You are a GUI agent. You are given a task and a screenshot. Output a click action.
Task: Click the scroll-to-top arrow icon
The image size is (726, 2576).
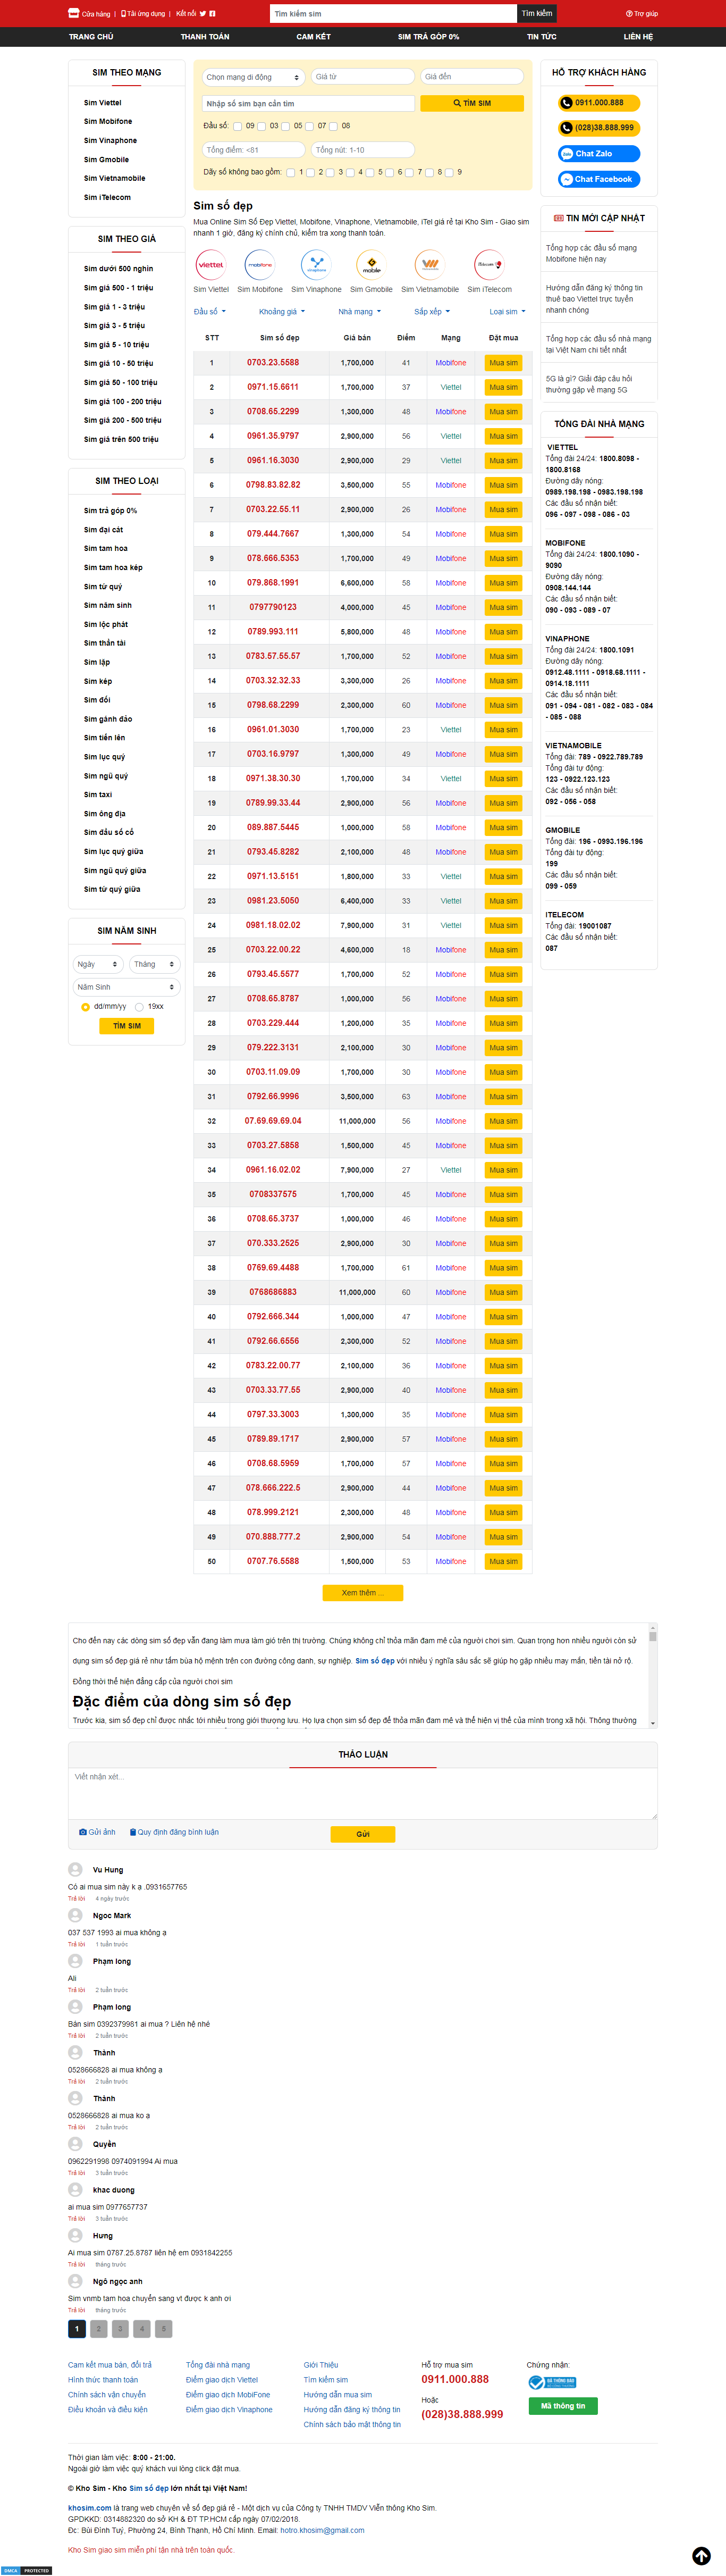701,2555
